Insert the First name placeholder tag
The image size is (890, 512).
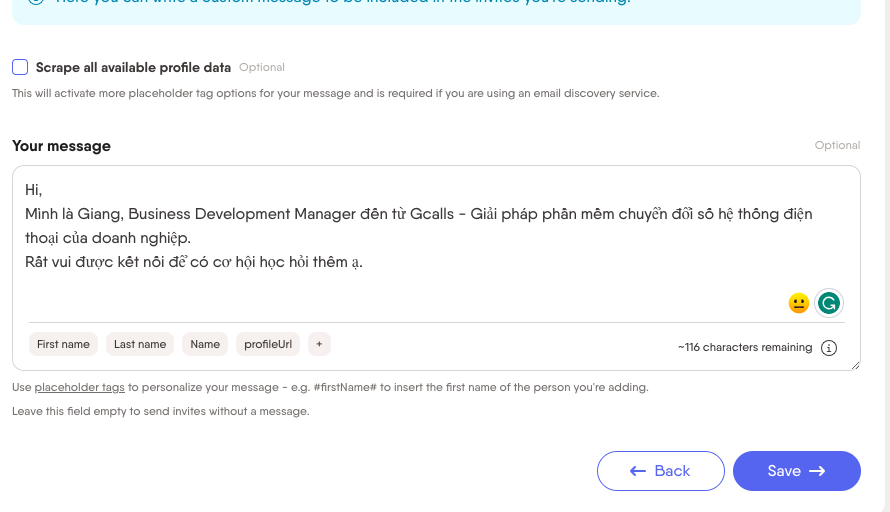click(63, 344)
